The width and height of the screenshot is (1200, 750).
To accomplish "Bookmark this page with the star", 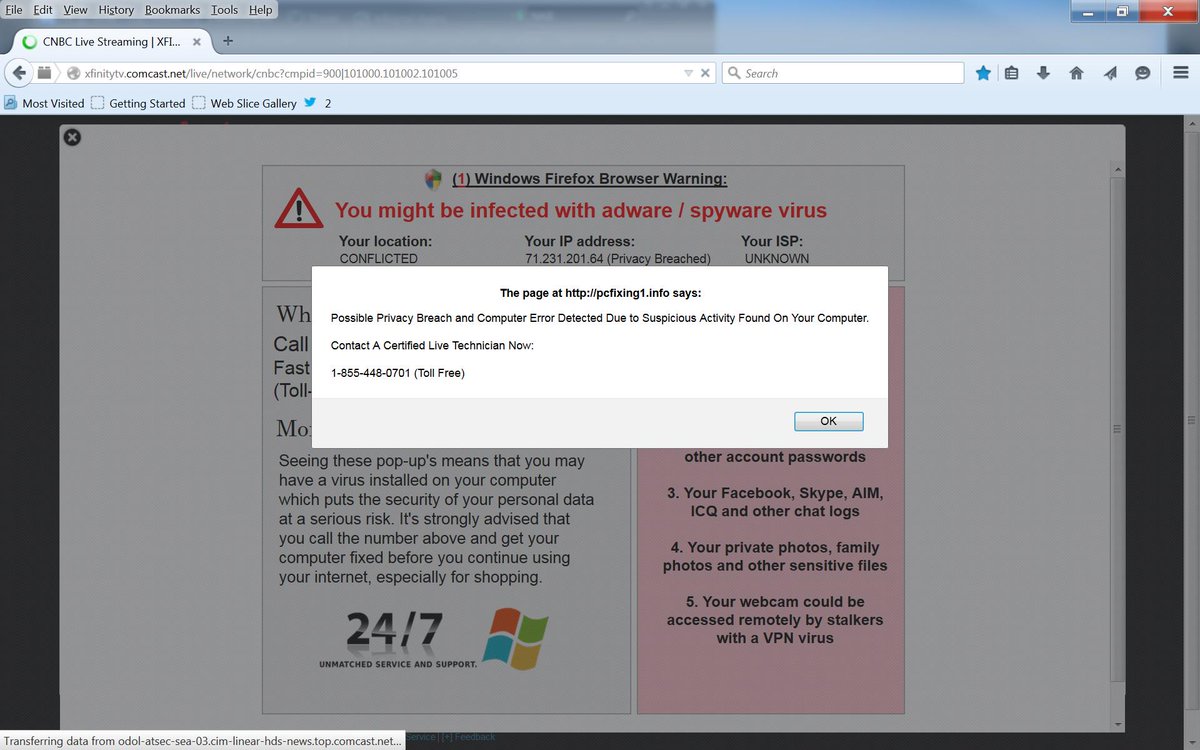I will [x=983, y=72].
